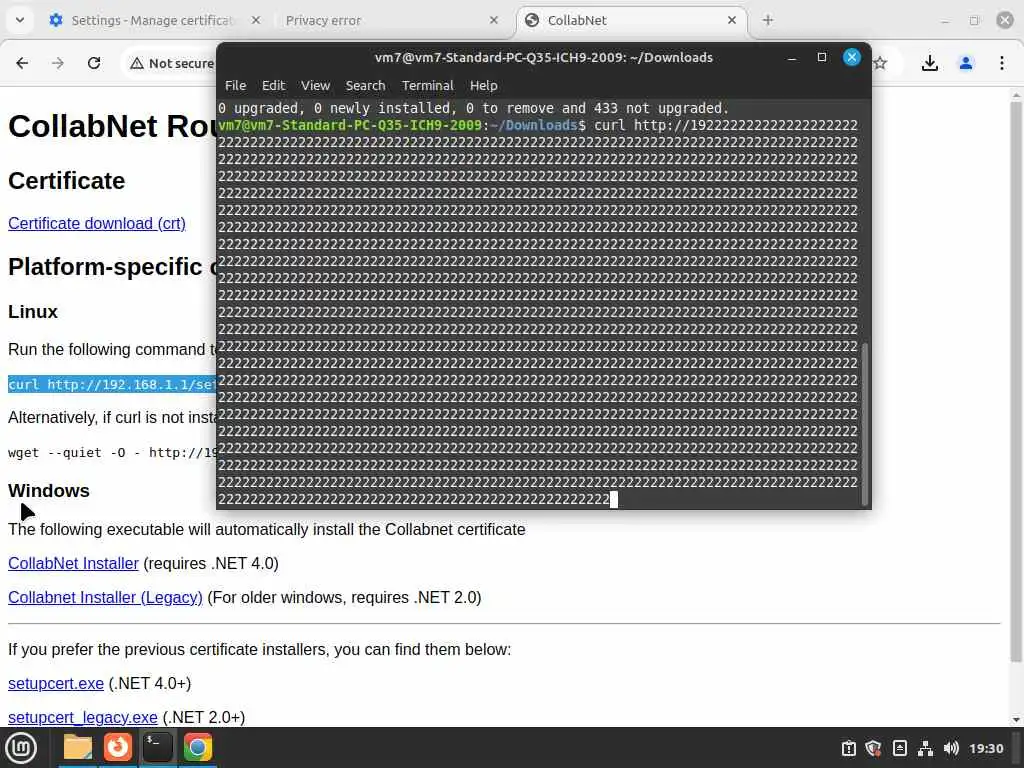
Task: Open the Terminal menu in terminal
Action: click(x=428, y=86)
